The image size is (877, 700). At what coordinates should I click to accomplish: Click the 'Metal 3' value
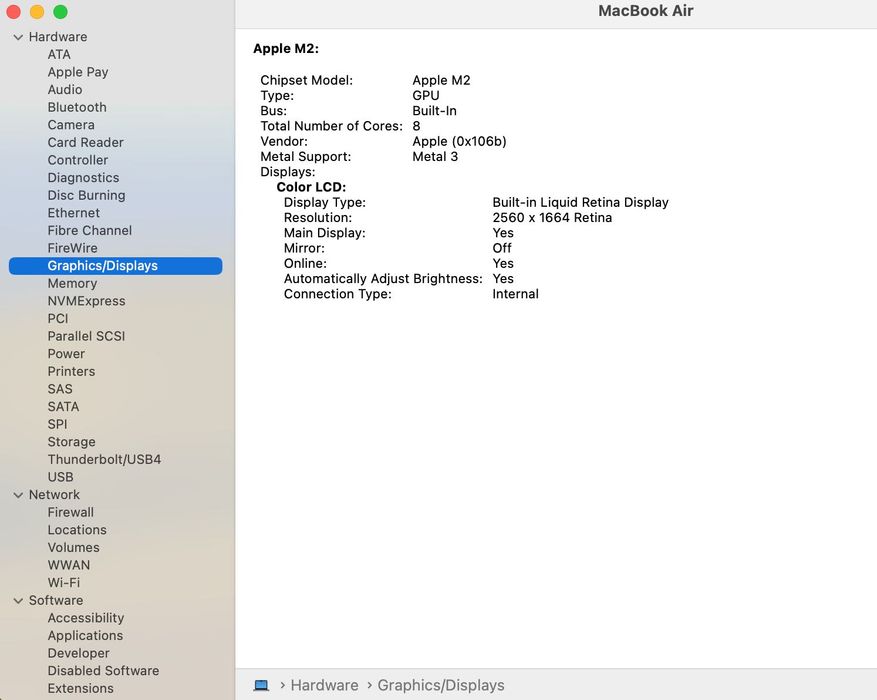pos(435,157)
